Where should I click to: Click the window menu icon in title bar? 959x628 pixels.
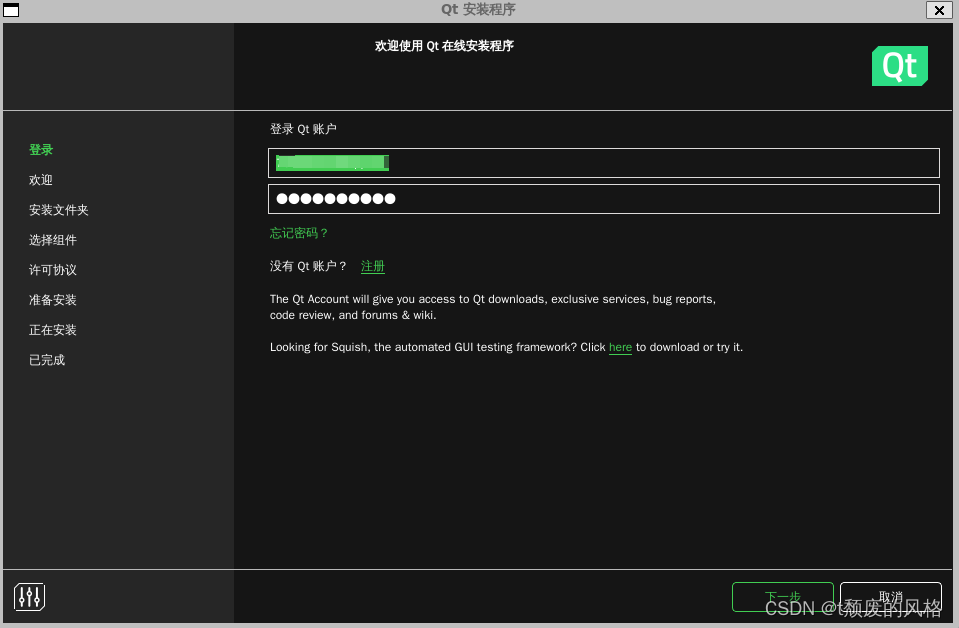(x=11, y=10)
